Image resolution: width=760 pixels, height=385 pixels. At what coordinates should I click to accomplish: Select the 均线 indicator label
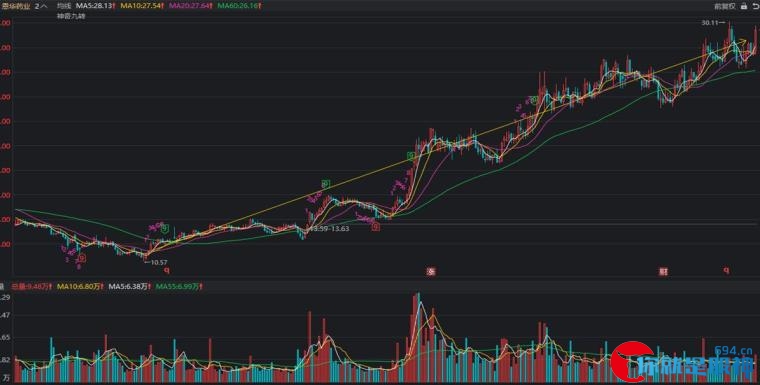point(63,6)
